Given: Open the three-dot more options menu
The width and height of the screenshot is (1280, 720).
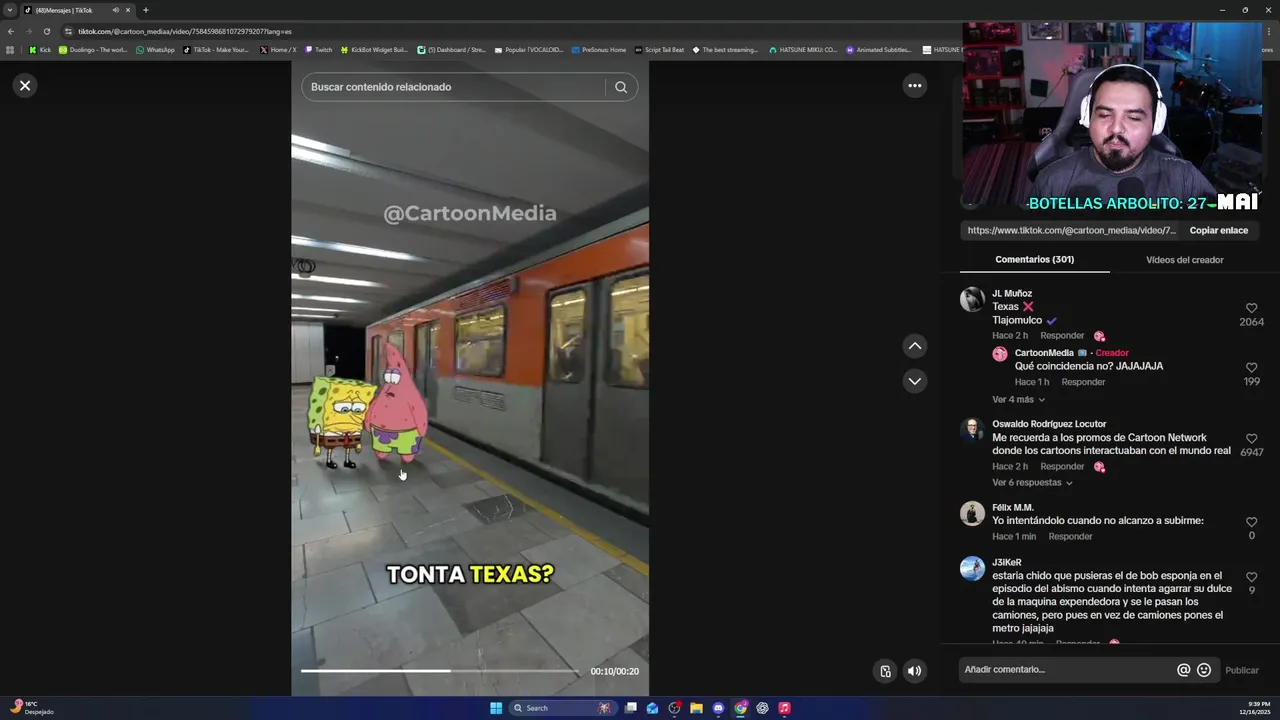Looking at the screenshot, I should (x=914, y=86).
